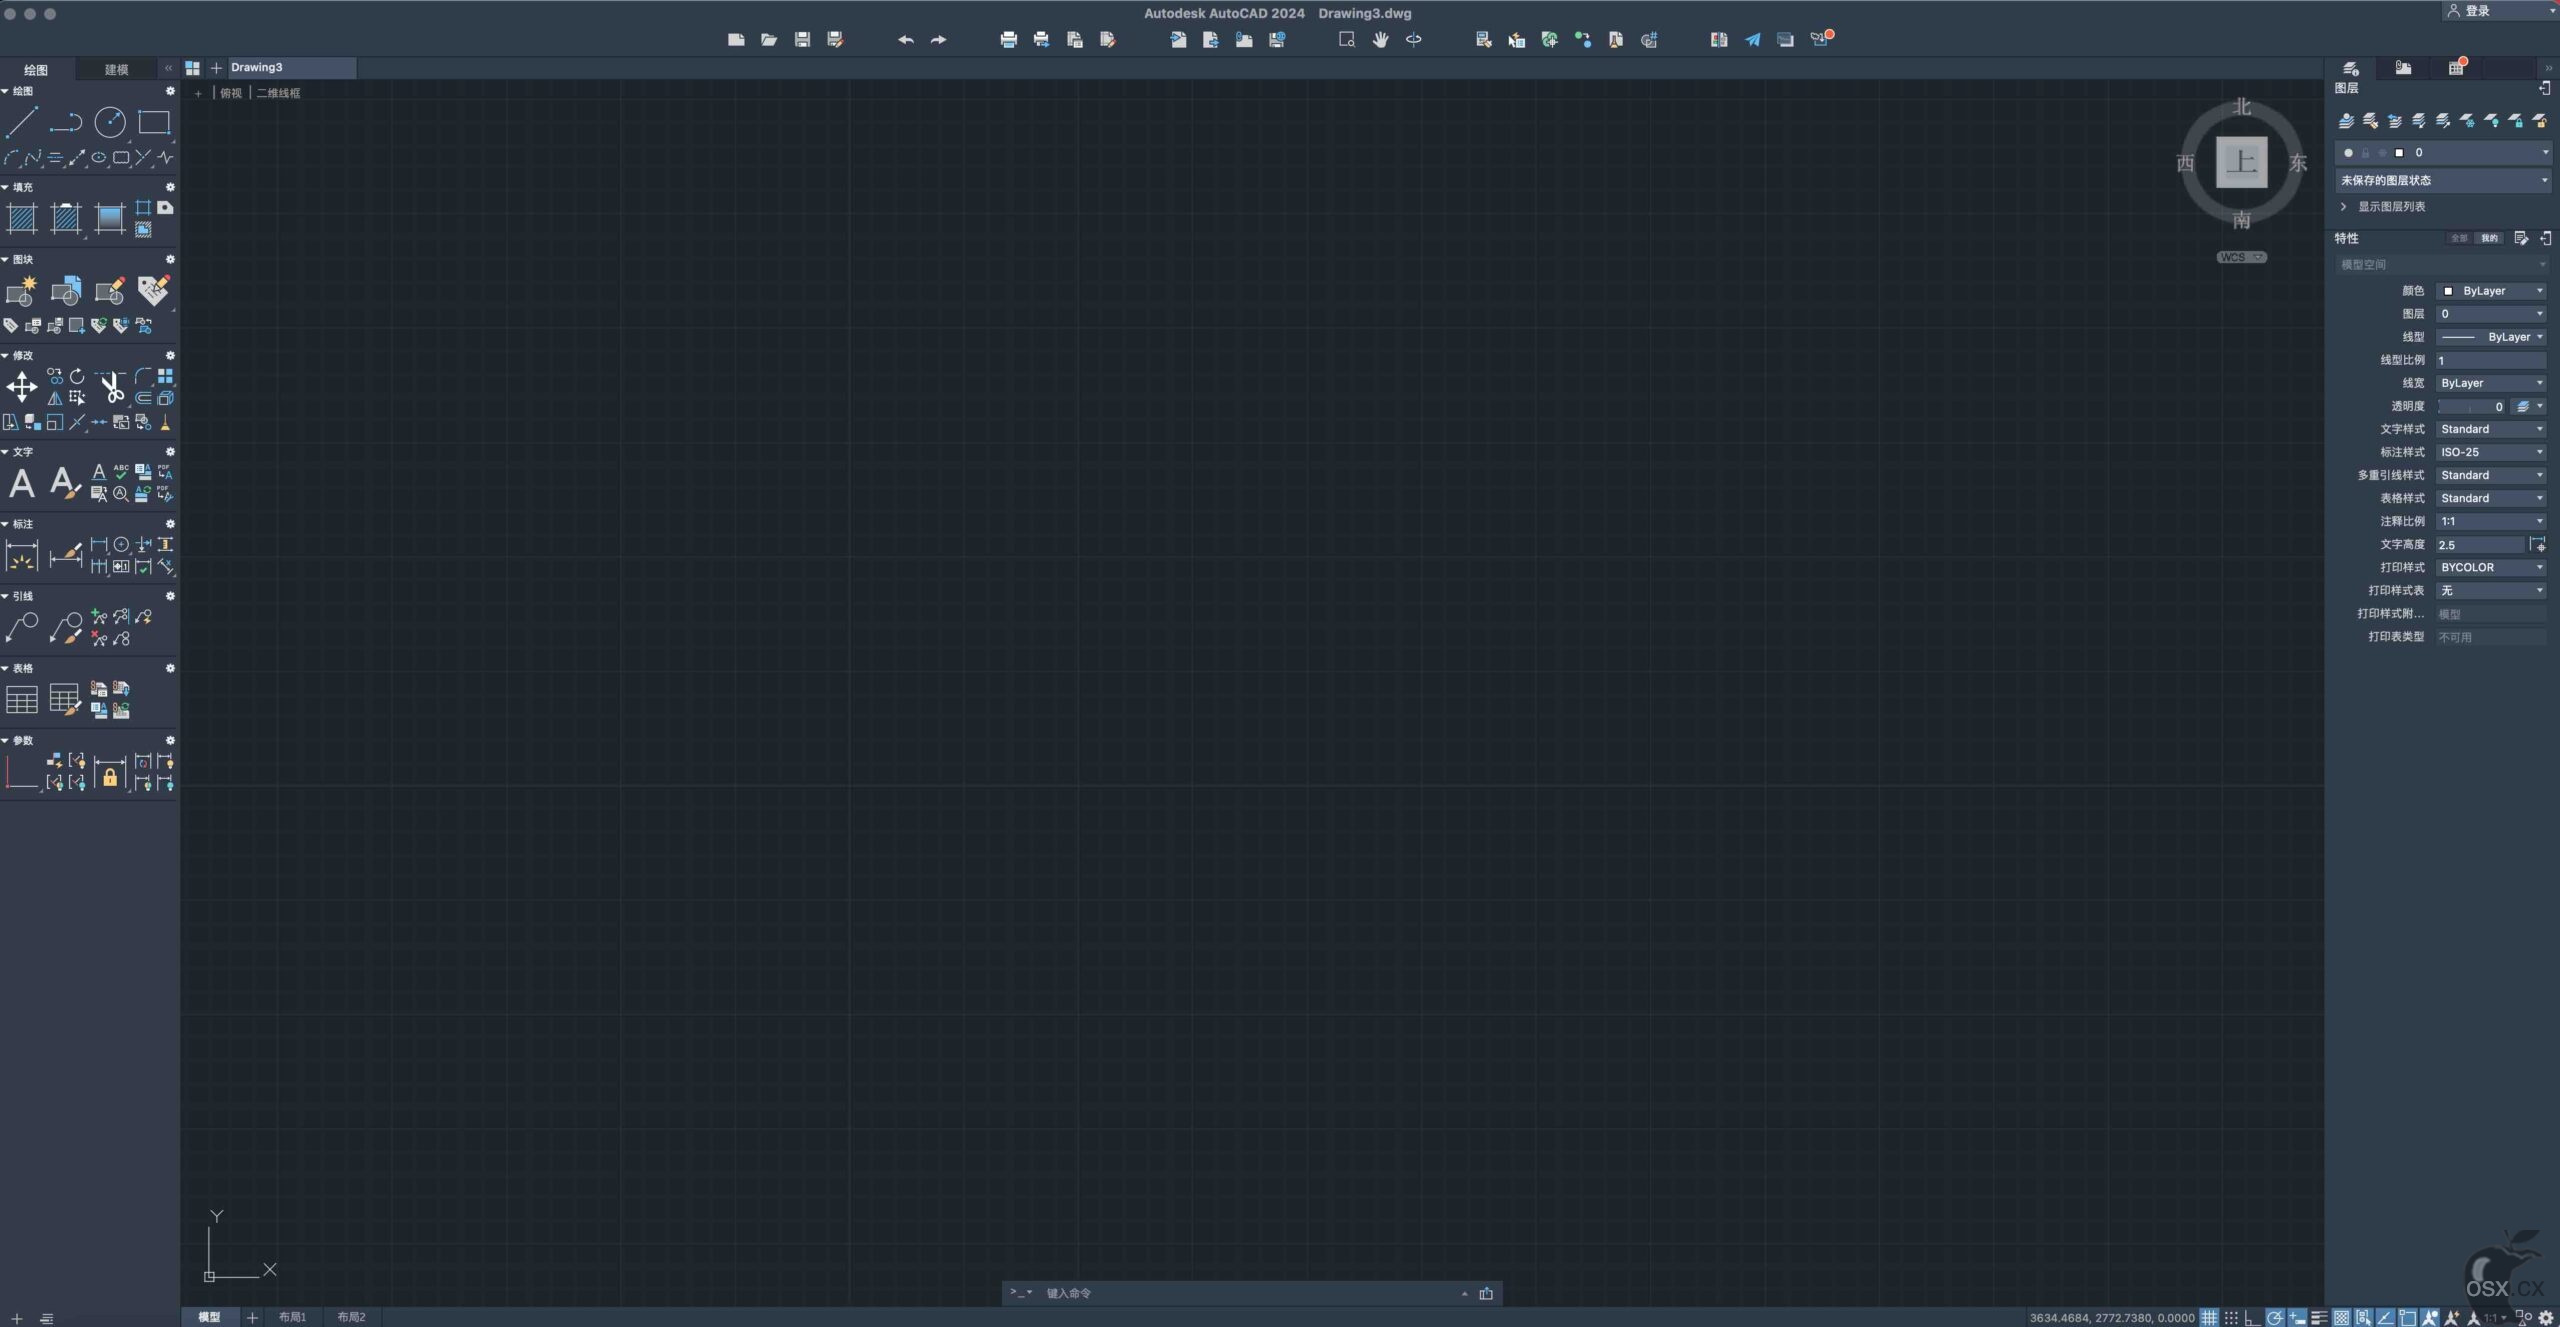Click the 上 top face of ViewCube
This screenshot has height=1327, width=2560.
(x=2241, y=162)
